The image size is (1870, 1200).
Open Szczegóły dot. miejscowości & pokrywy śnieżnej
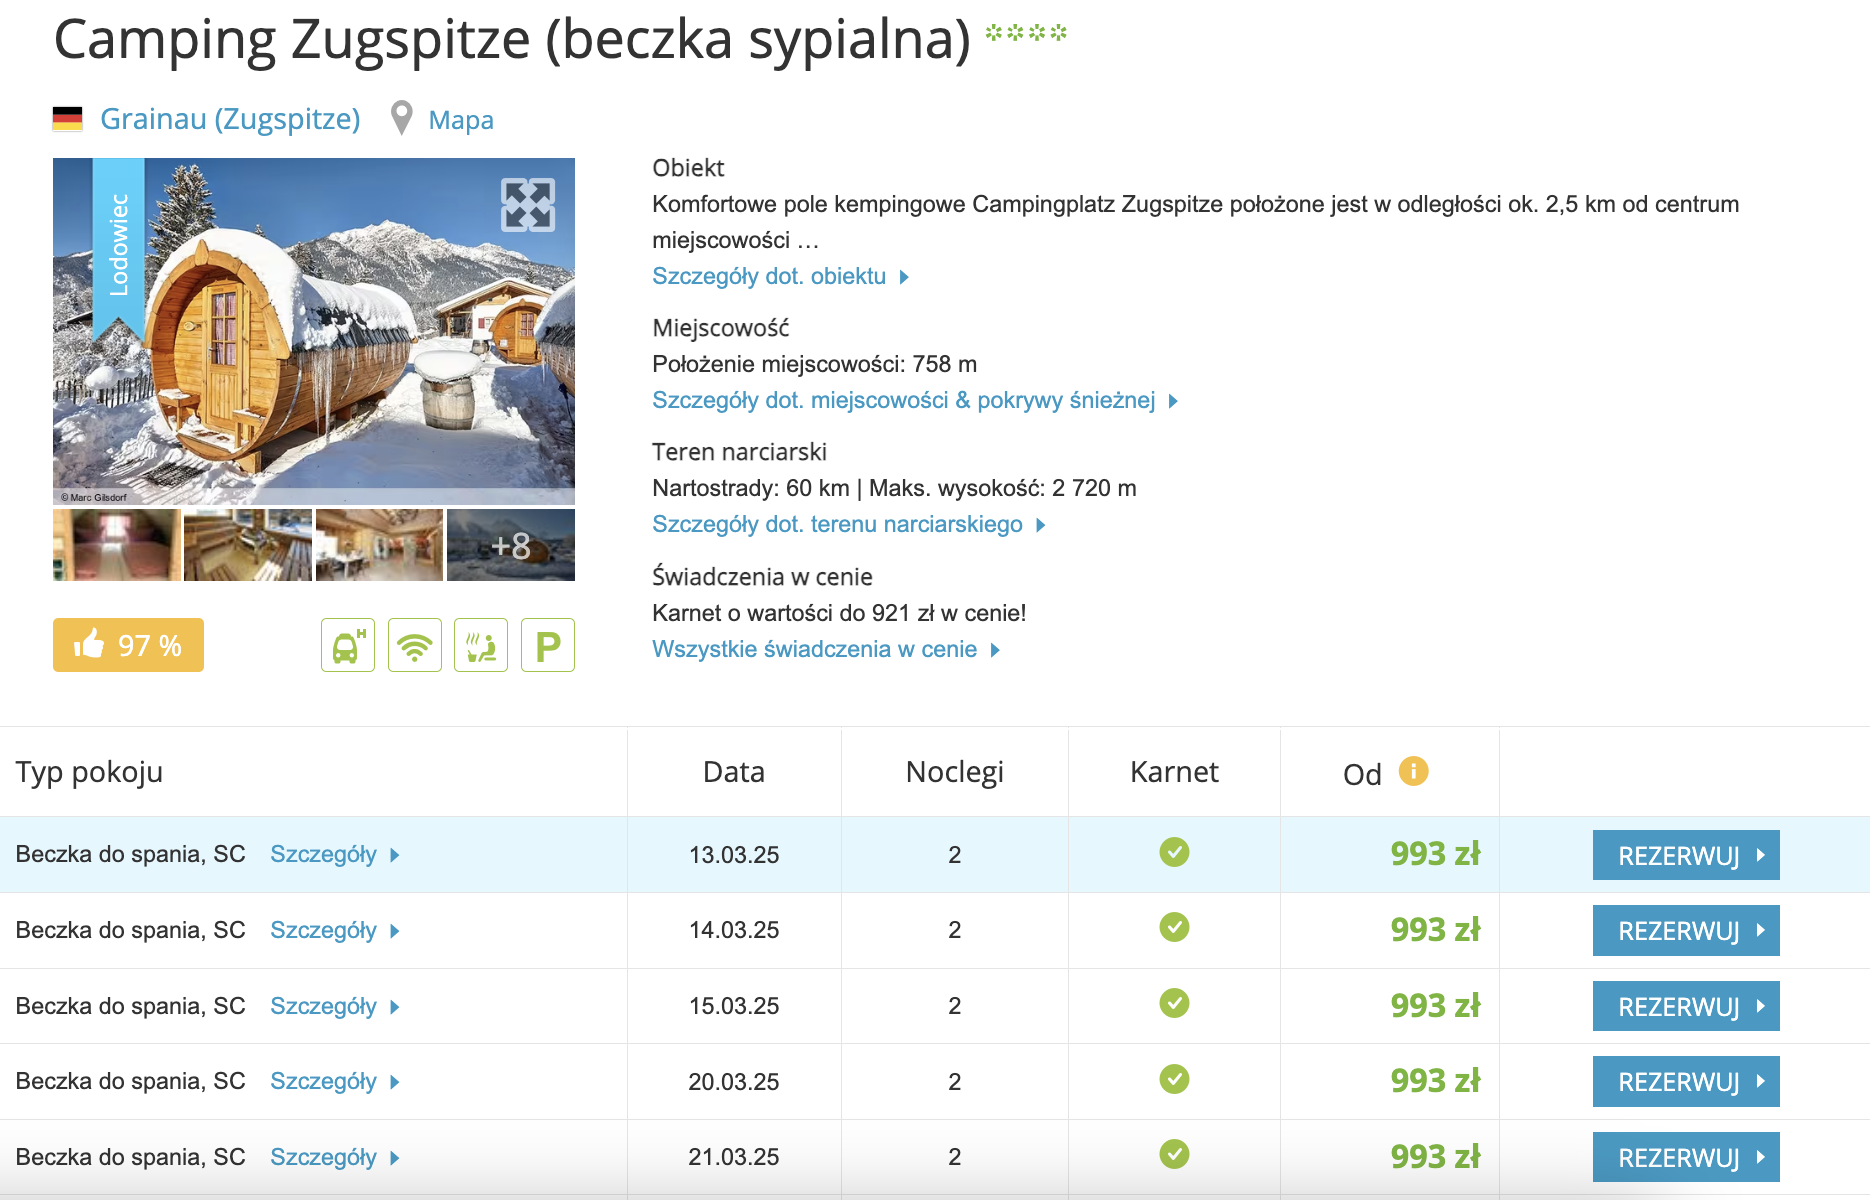pos(915,400)
